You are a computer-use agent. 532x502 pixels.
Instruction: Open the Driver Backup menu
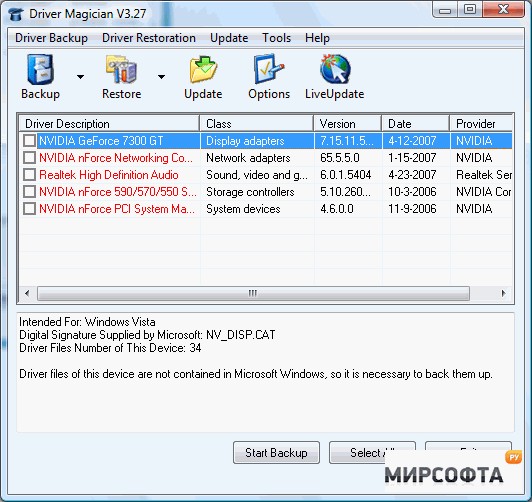tap(51, 38)
